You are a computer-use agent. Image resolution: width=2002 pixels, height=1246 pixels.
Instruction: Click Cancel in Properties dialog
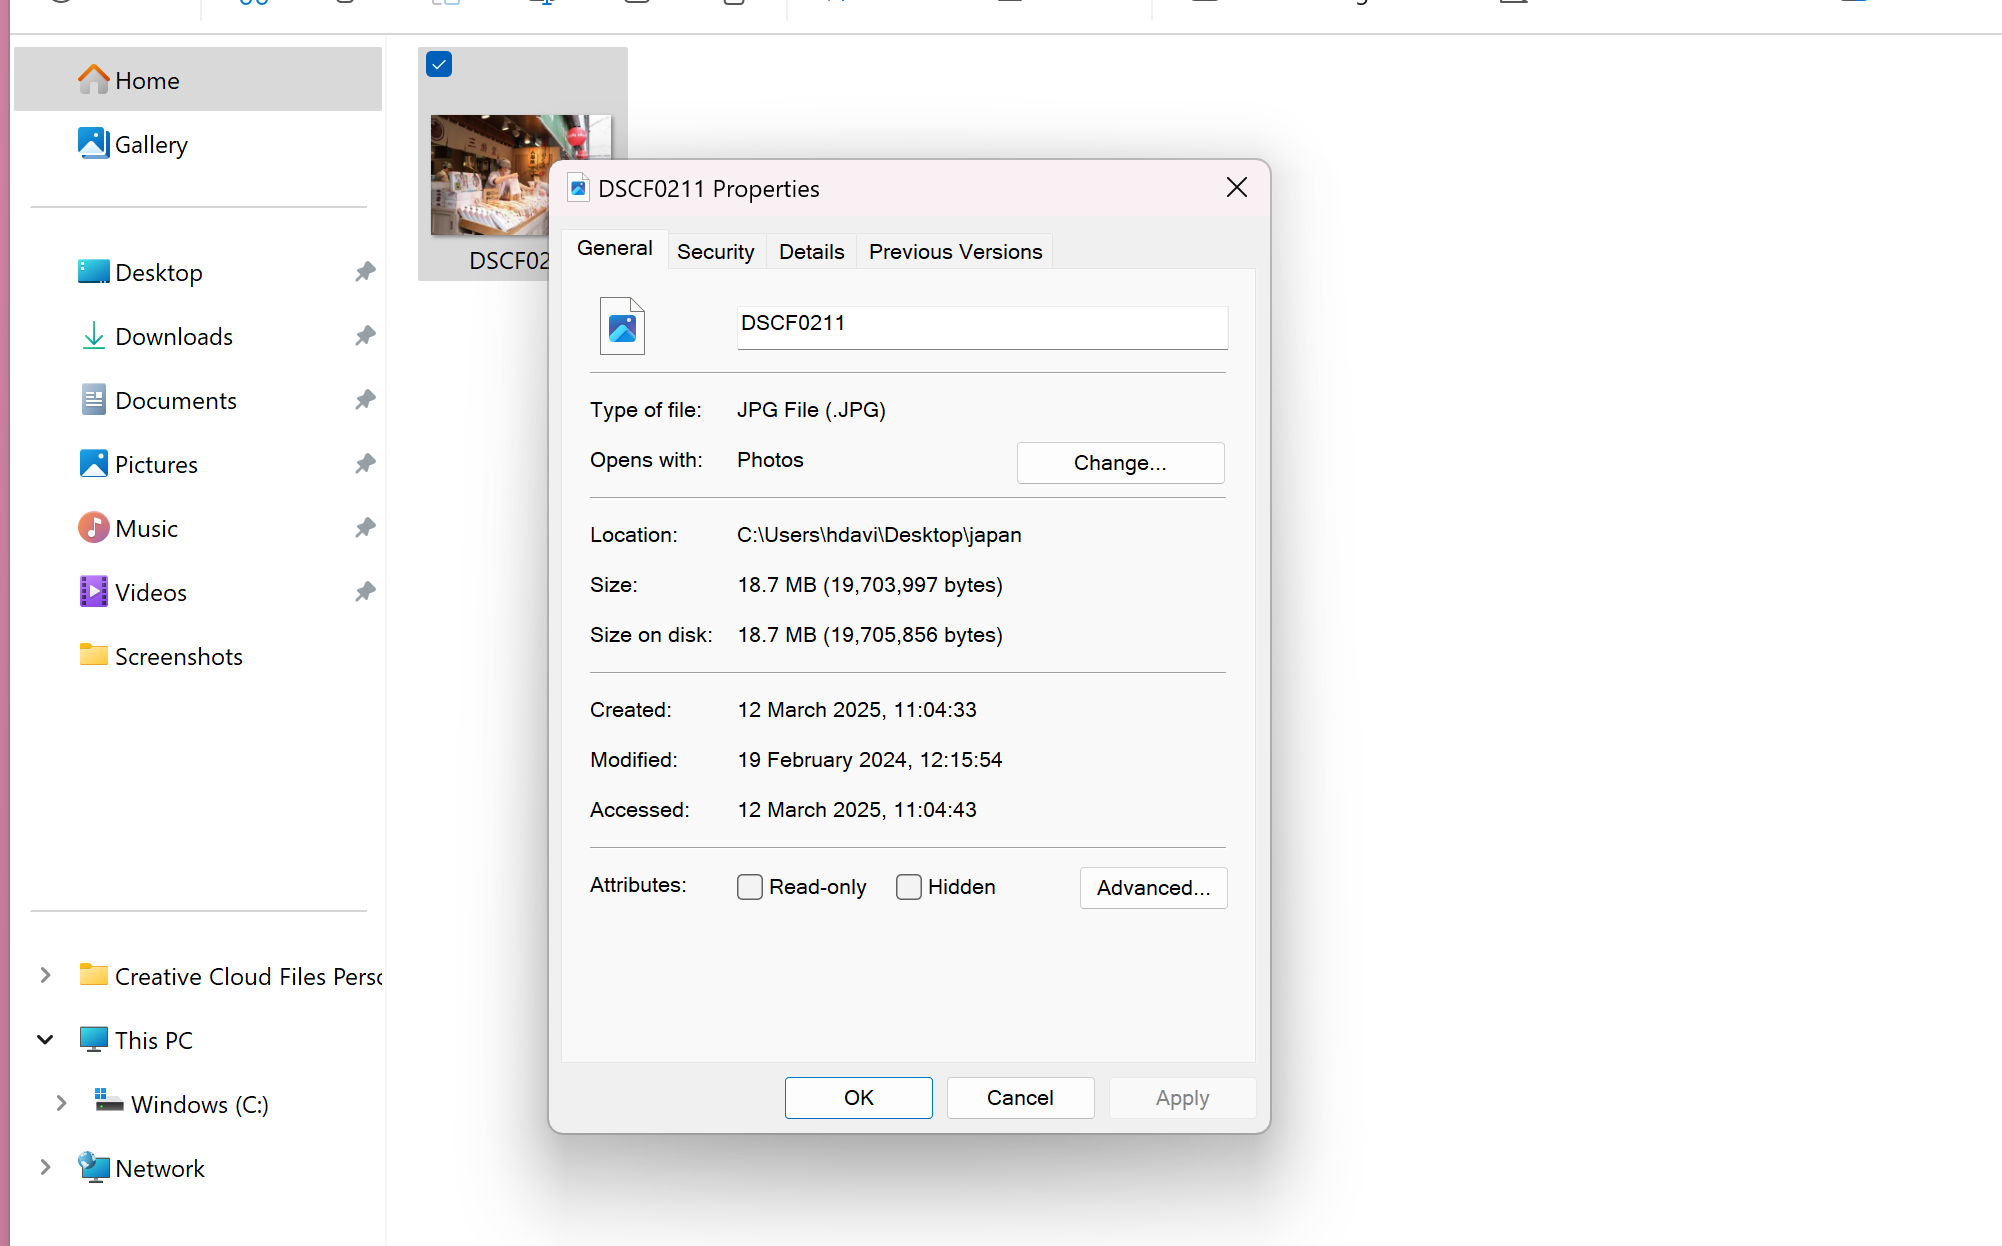point(1020,1098)
